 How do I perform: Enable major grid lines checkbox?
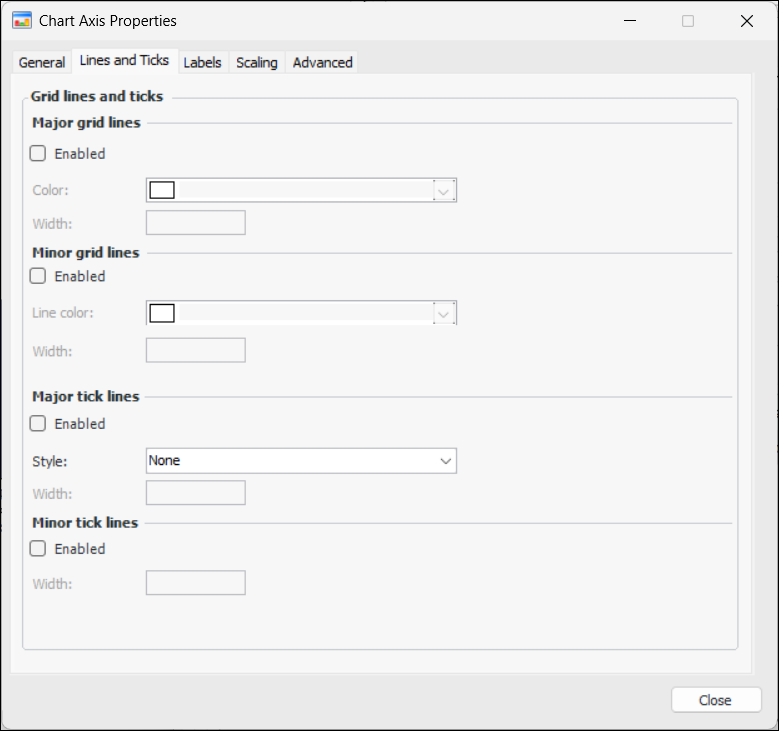pos(39,154)
